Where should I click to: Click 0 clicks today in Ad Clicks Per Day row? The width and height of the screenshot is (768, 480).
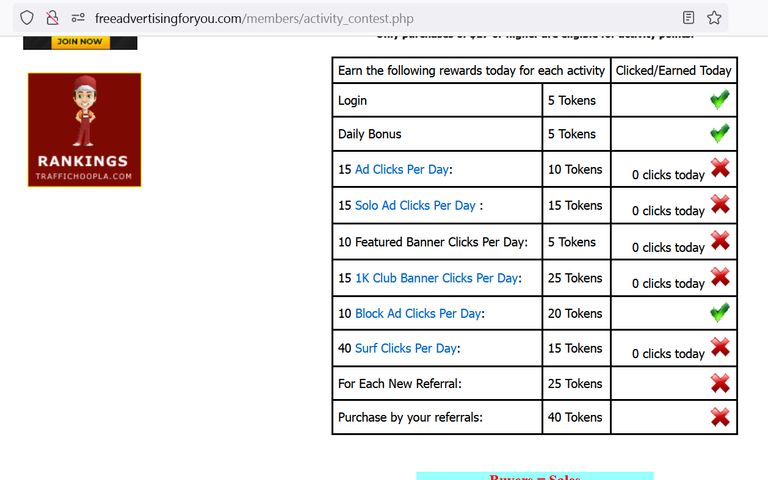(668, 175)
